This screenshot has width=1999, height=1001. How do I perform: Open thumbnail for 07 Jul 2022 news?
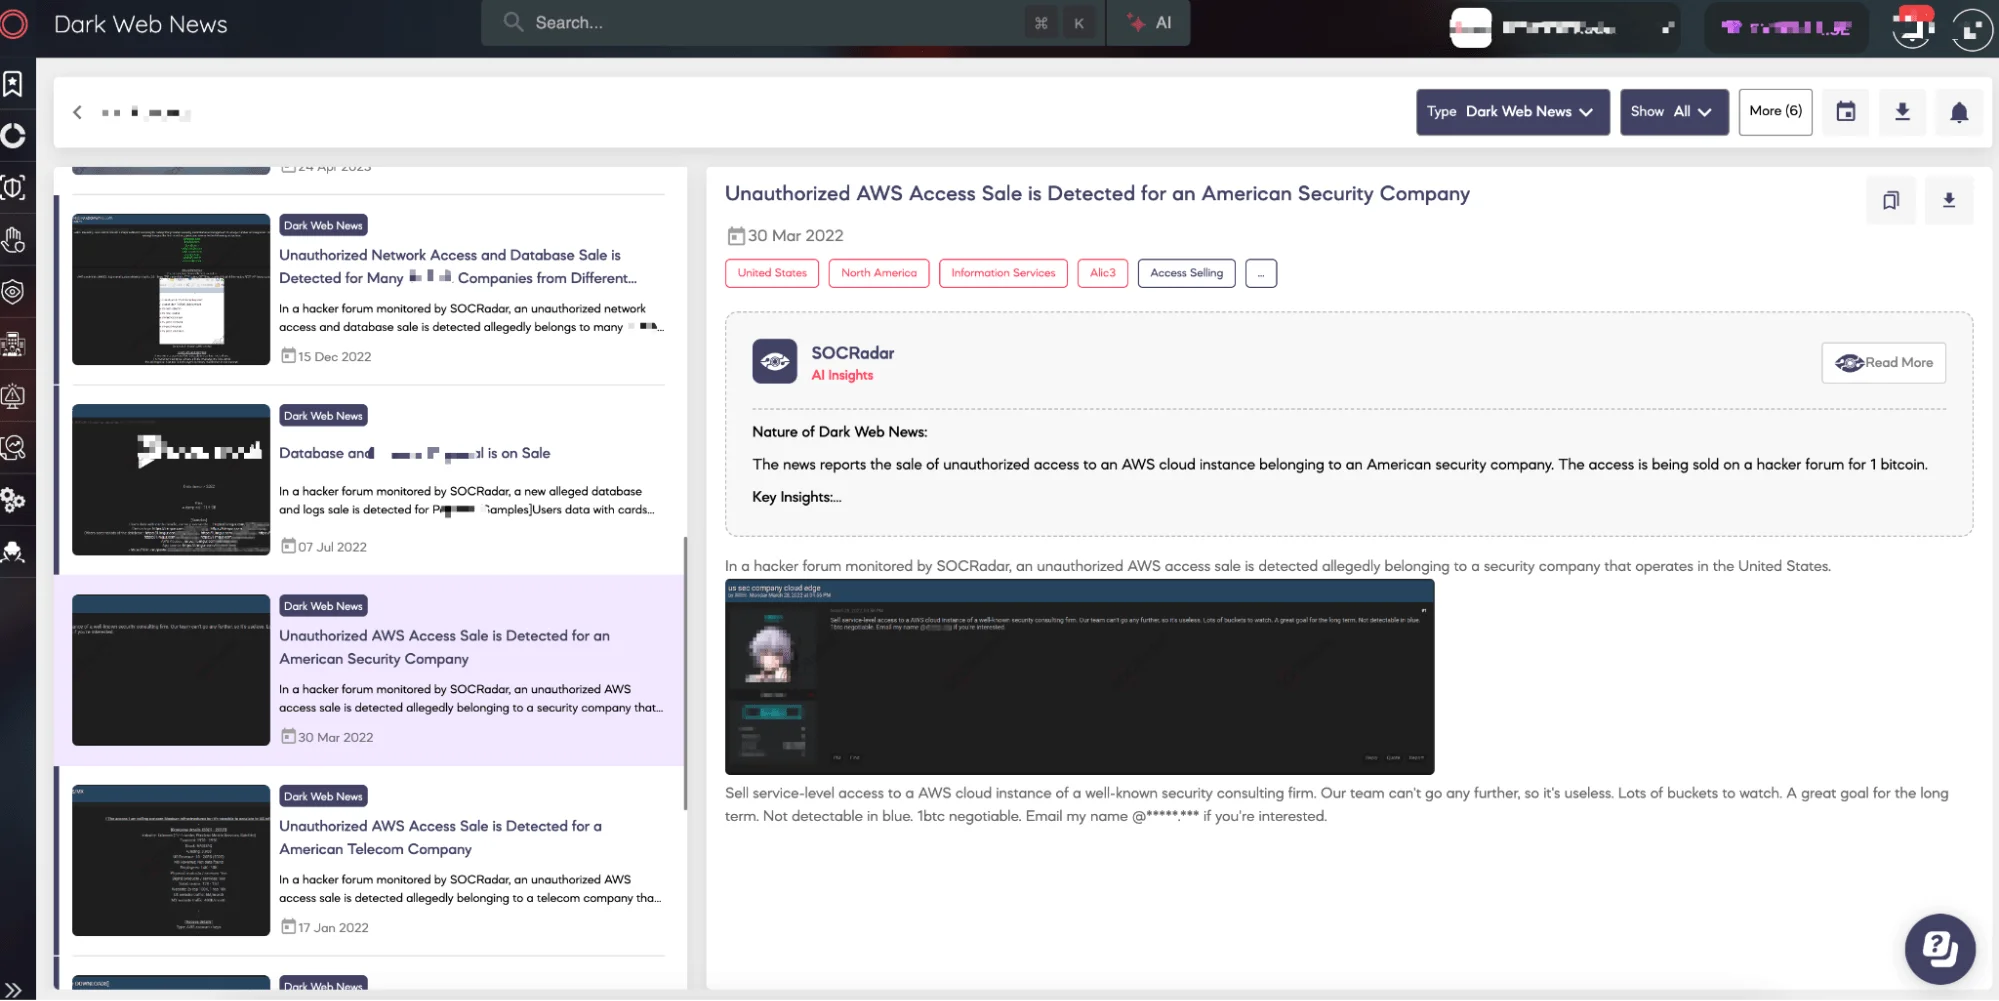tap(171, 479)
